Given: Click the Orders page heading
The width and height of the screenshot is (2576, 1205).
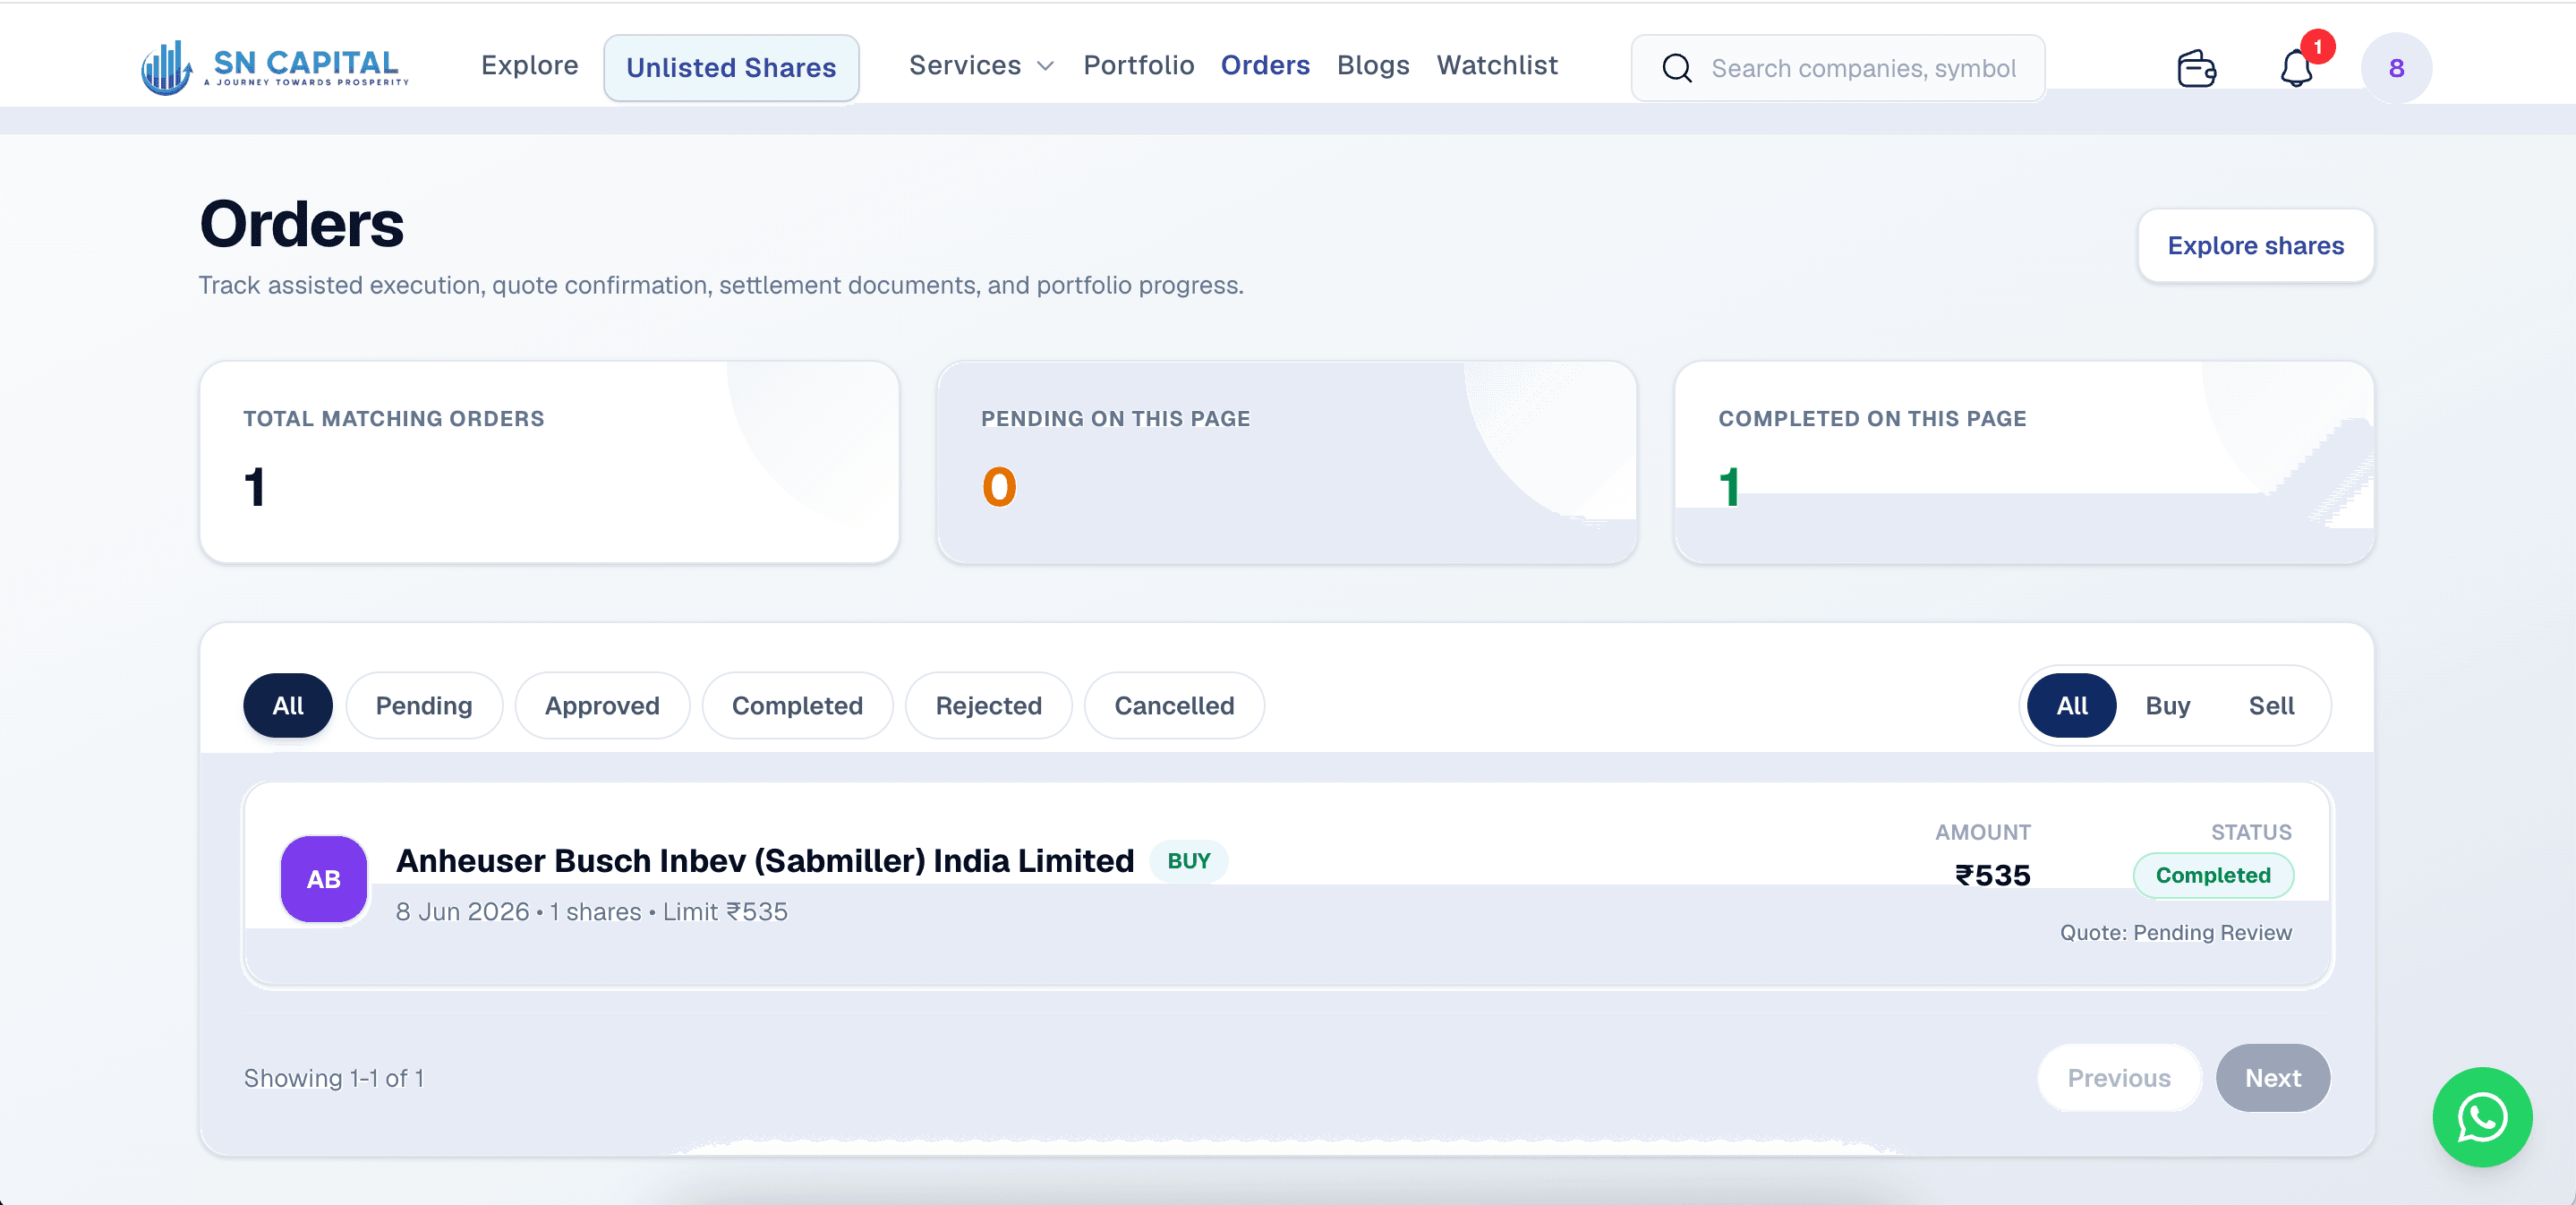Looking at the screenshot, I should click(301, 224).
